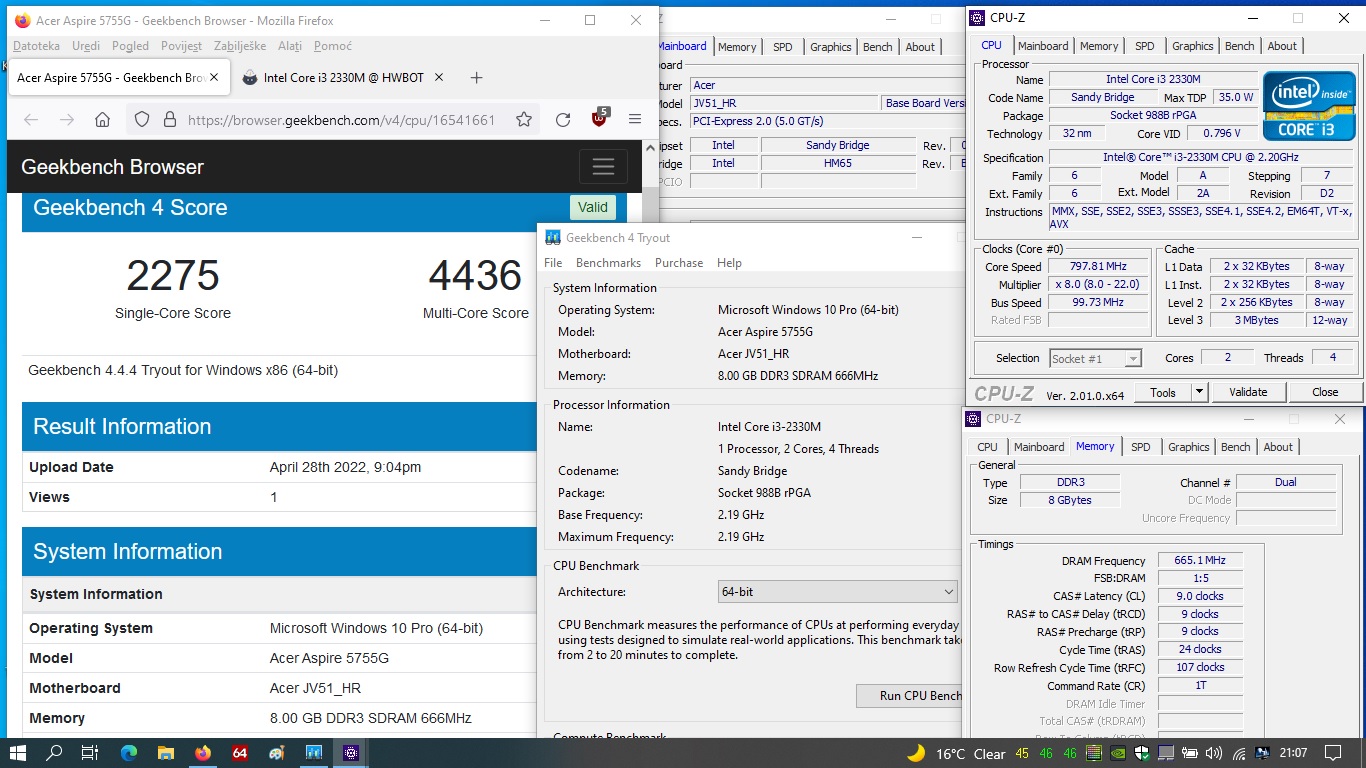Screen dimensions: 1366x768
Task: Open uBlock extension icon in Firefox
Action: 599,118
